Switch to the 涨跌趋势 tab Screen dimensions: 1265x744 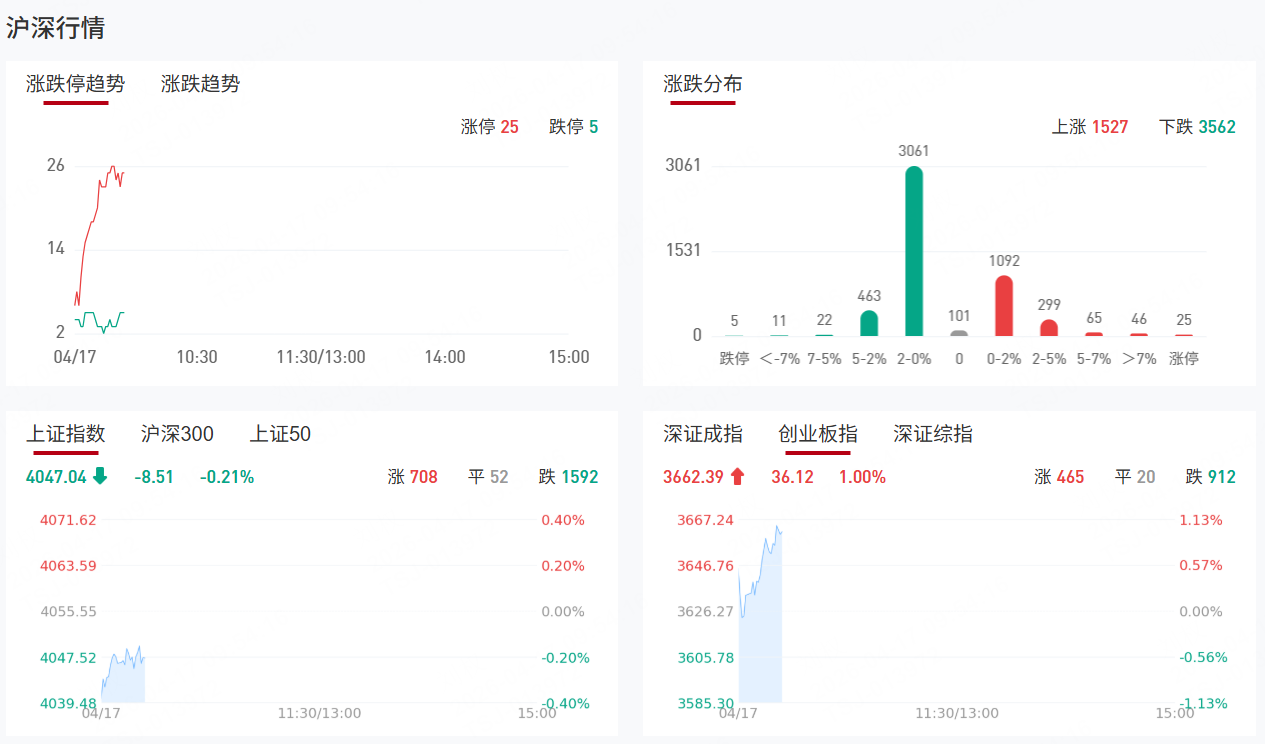(200, 84)
